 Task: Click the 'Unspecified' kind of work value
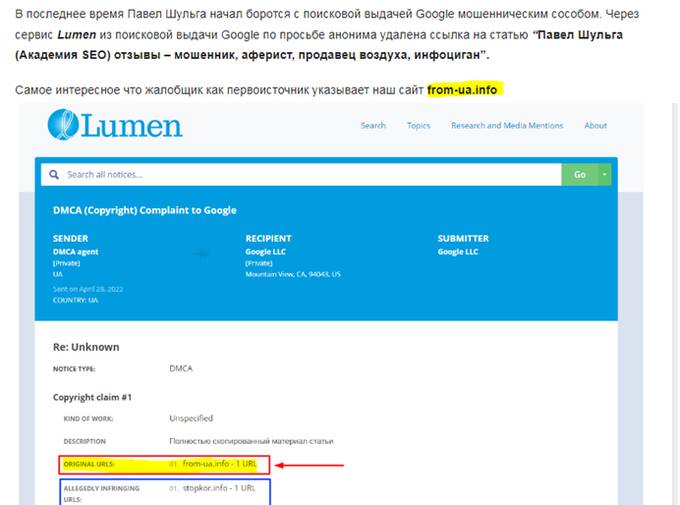click(x=191, y=418)
